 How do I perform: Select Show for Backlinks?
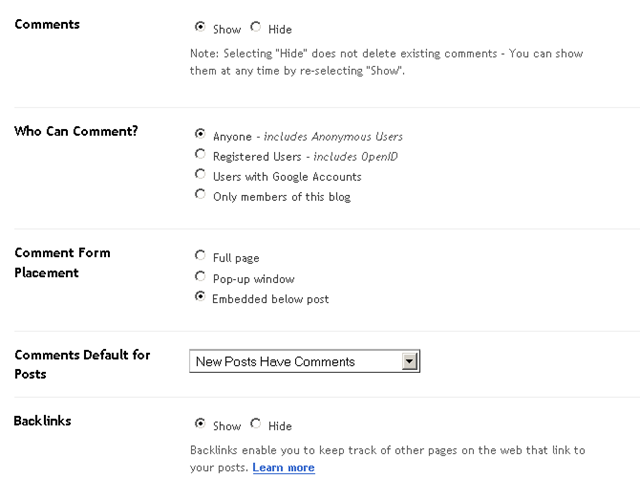point(200,424)
